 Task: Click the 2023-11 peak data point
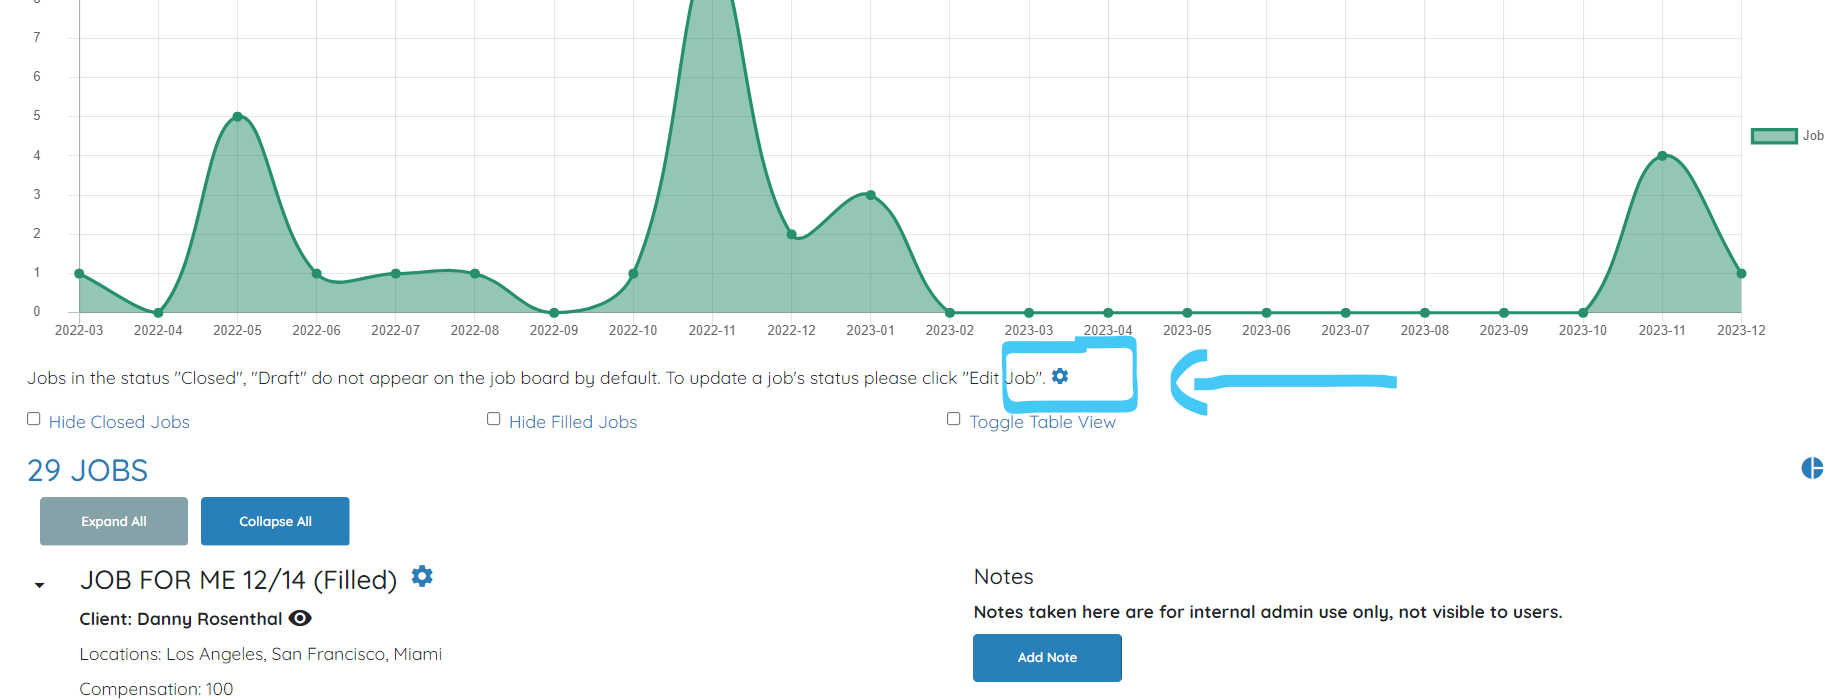point(1662,156)
